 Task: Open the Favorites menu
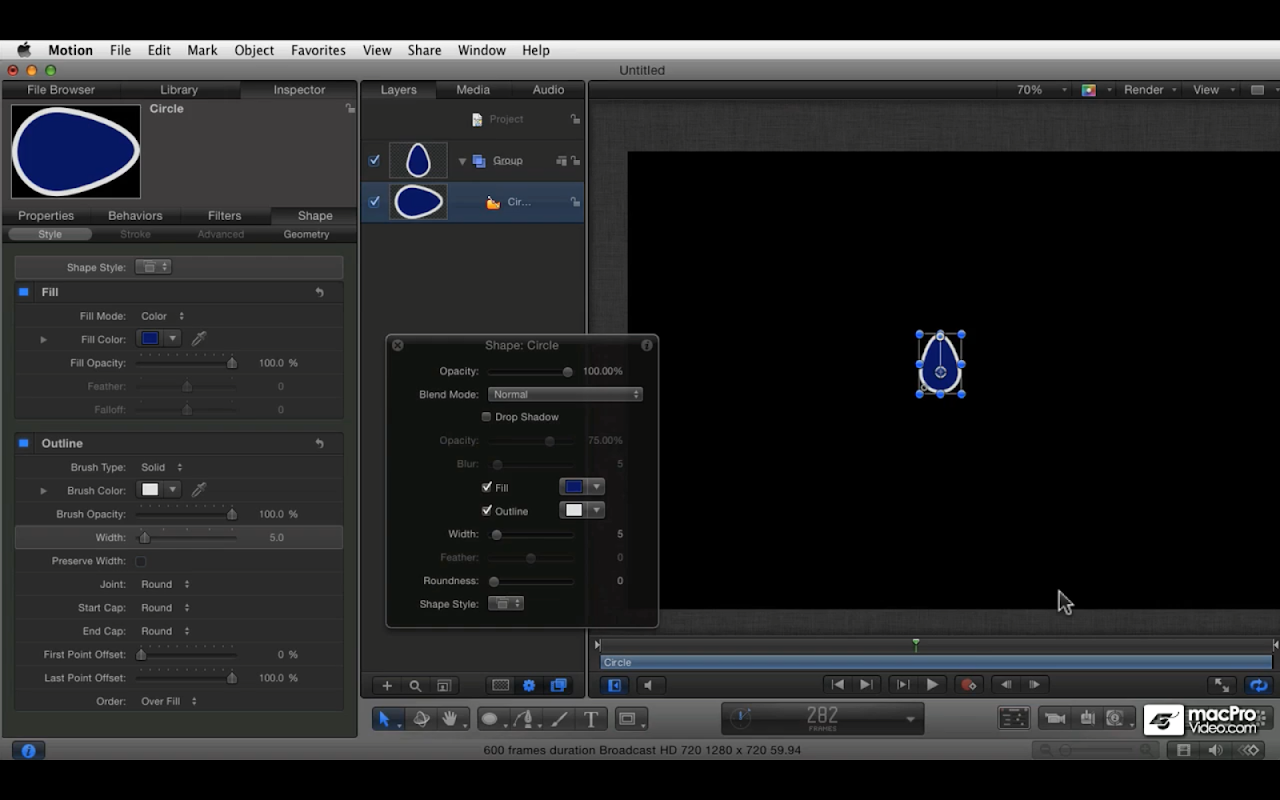pos(318,50)
